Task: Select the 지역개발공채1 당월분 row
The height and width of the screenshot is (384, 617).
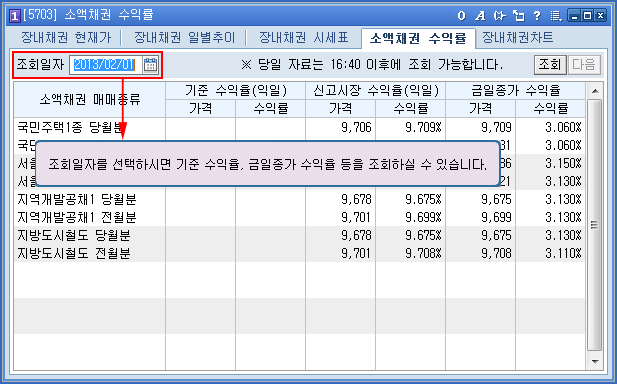Action: (x=299, y=199)
